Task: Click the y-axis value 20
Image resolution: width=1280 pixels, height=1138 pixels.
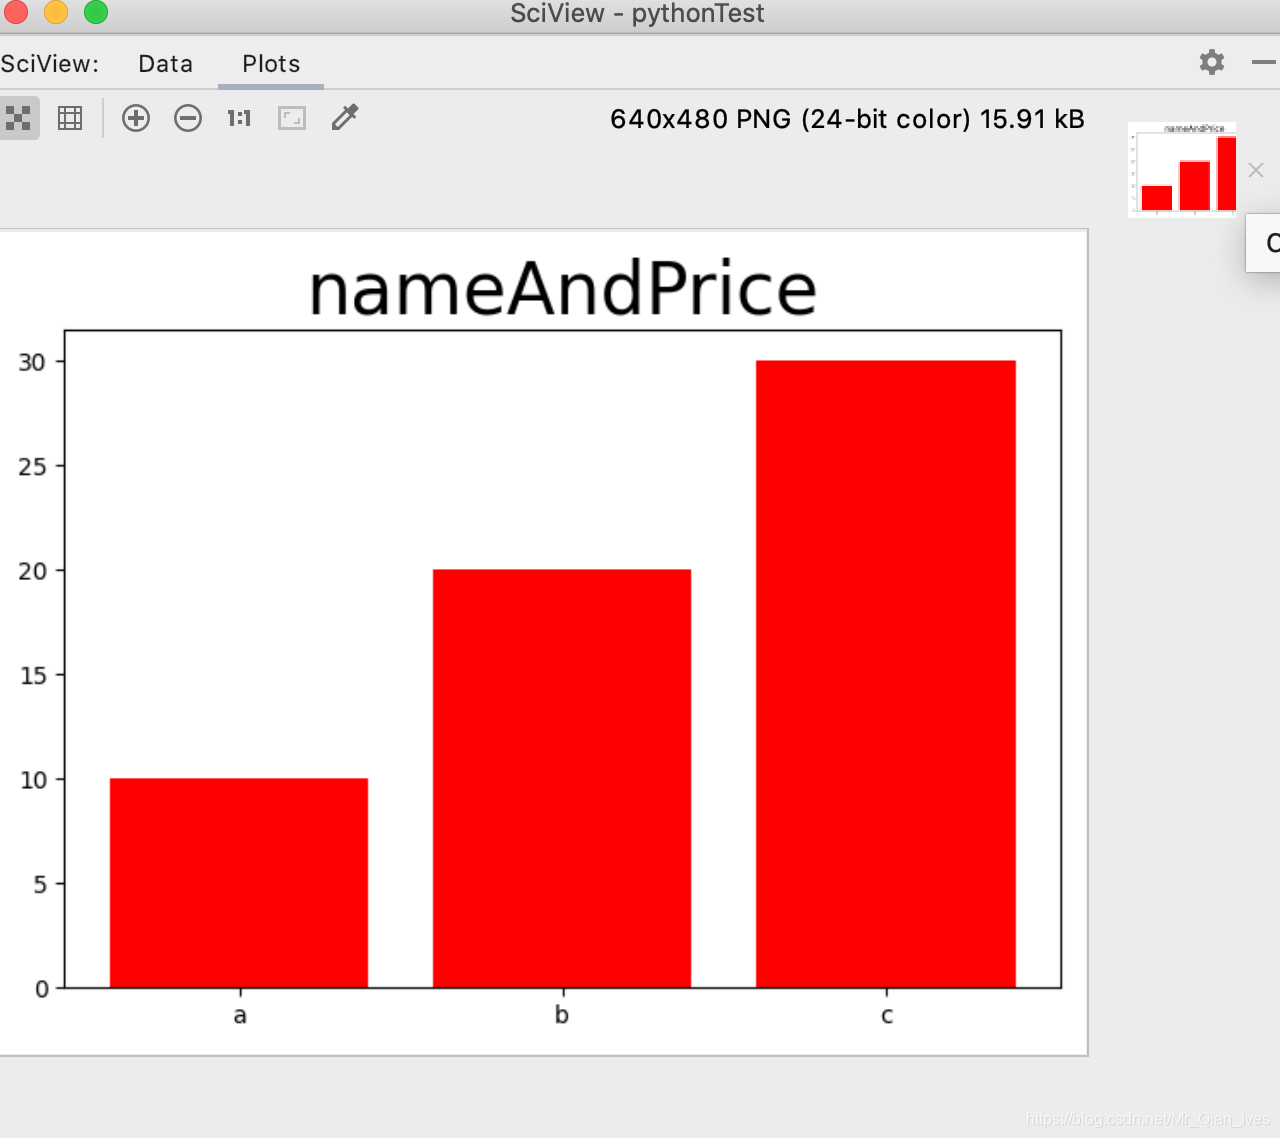Action: (32, 571)
